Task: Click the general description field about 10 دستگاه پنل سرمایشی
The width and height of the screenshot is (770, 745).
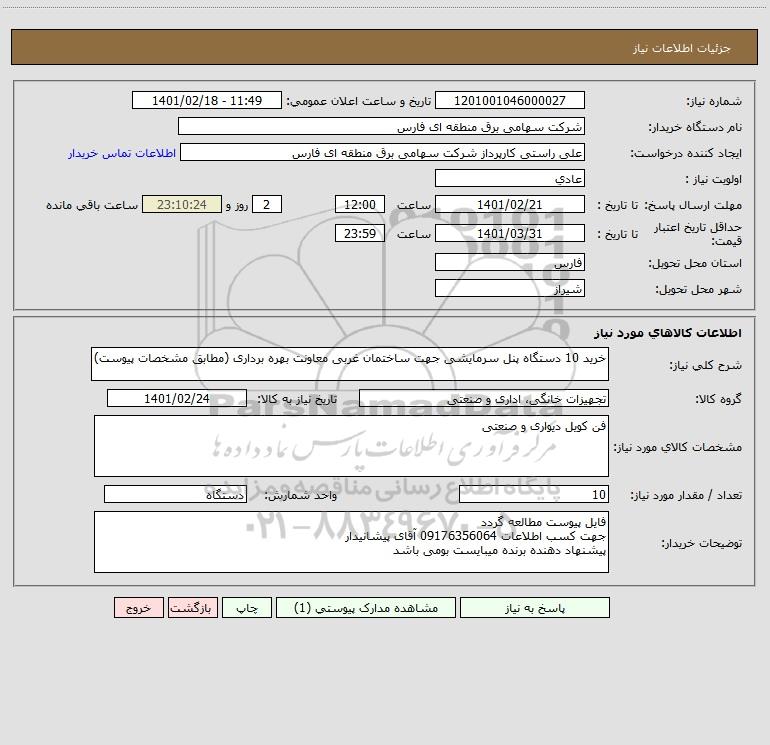Action: click(350, 364)
